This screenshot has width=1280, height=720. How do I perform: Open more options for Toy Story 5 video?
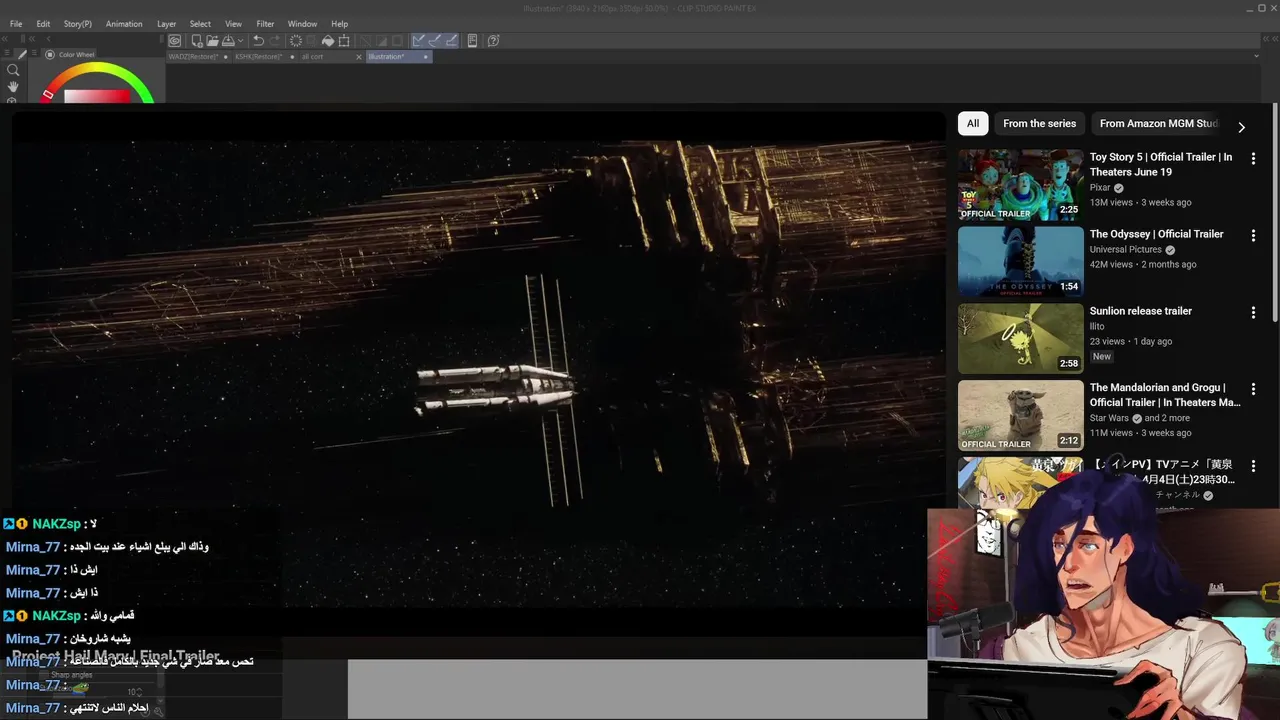[1253, 158]
